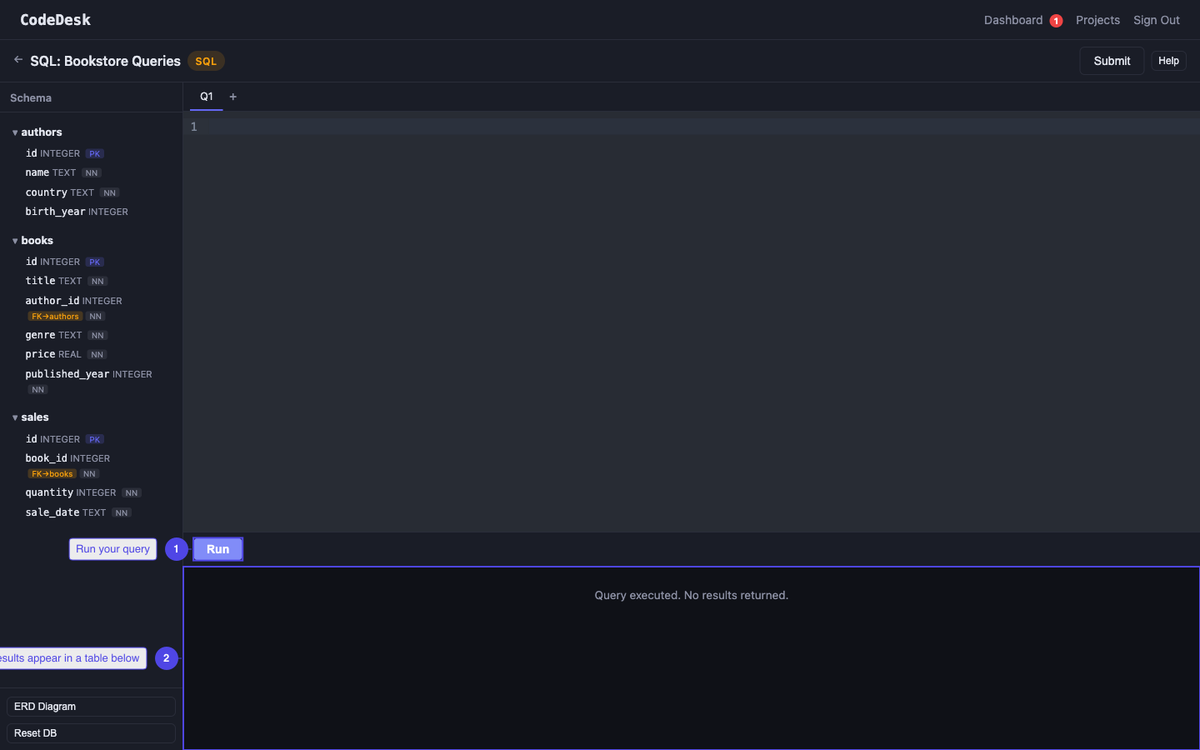
Task: Click tutorial step 1 marker
Action: (176, 548)
